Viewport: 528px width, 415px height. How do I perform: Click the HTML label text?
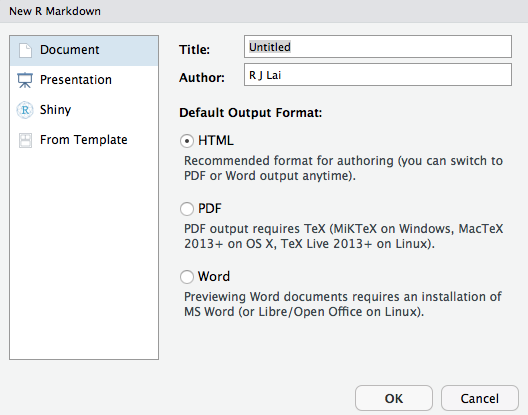pyautogui.click(x=216, y=140)
